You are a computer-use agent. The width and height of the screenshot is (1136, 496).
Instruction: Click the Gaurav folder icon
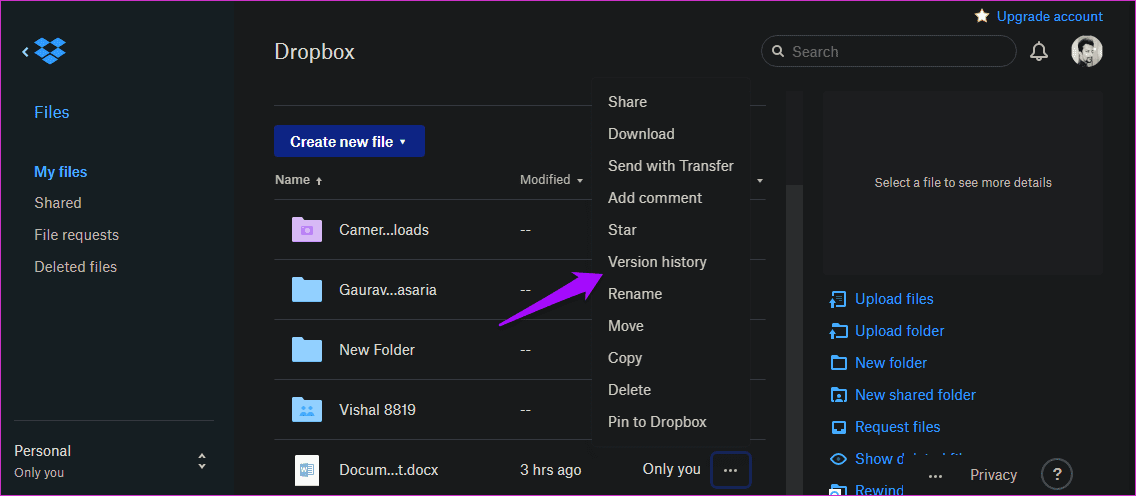point(306,290)
